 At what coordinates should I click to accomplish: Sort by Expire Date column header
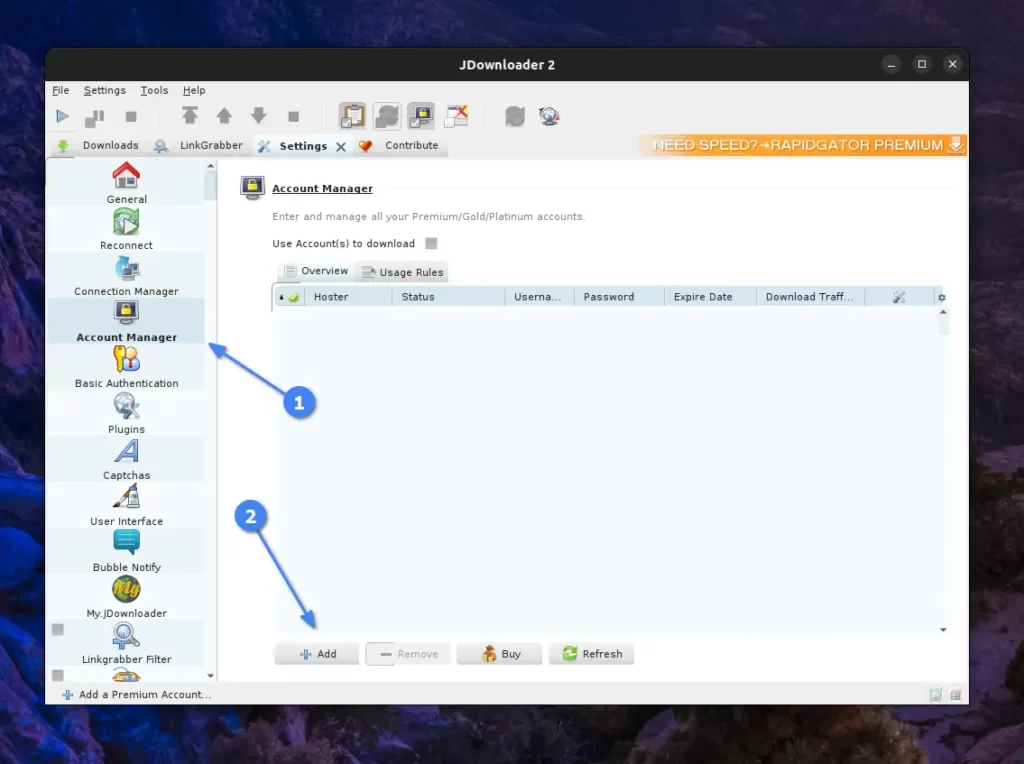711,296
